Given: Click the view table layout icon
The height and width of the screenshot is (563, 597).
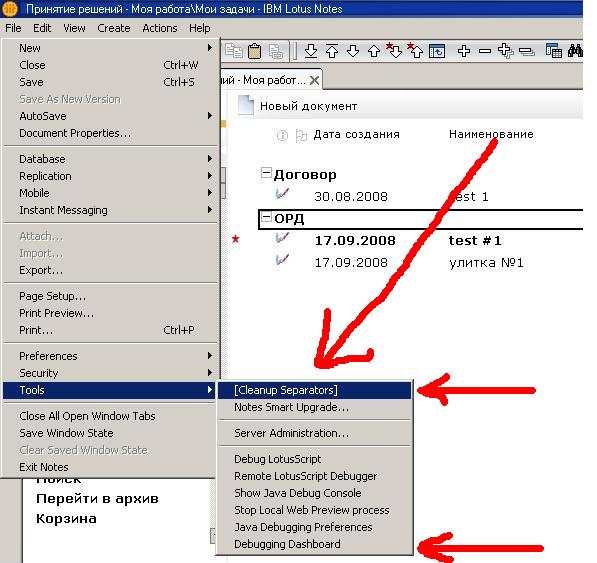Looking at the screenshot, I should [554, 51].
